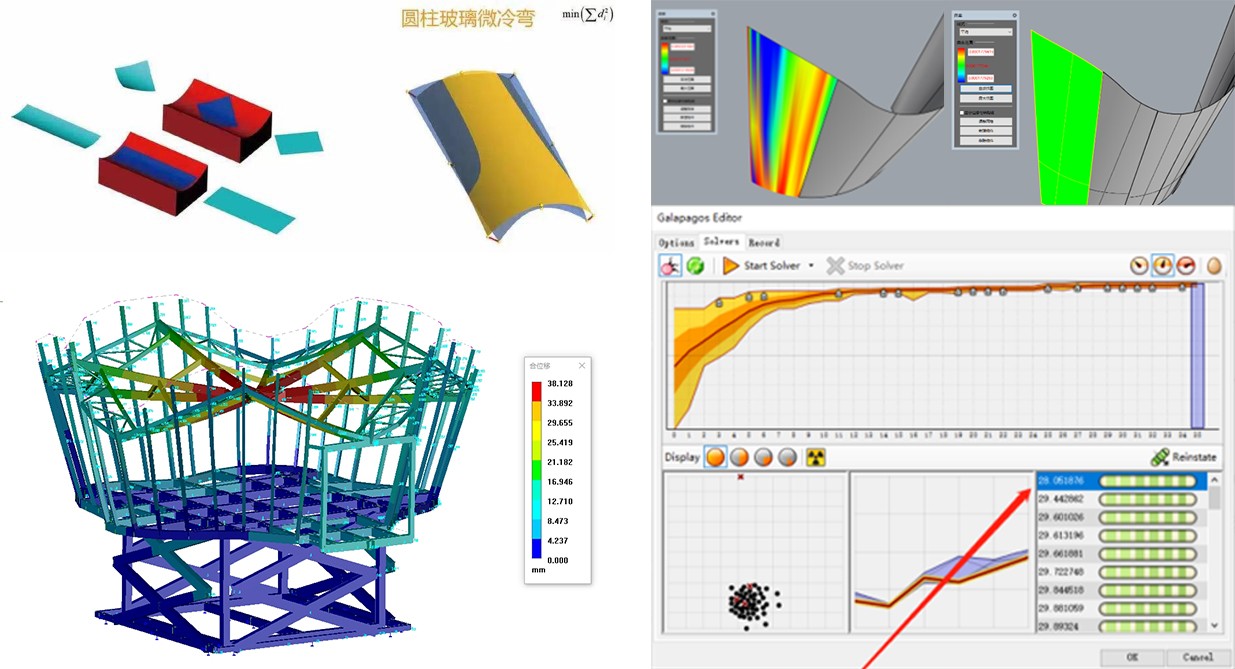Tick the checkbox in right analysis panel

pos(963,113)
